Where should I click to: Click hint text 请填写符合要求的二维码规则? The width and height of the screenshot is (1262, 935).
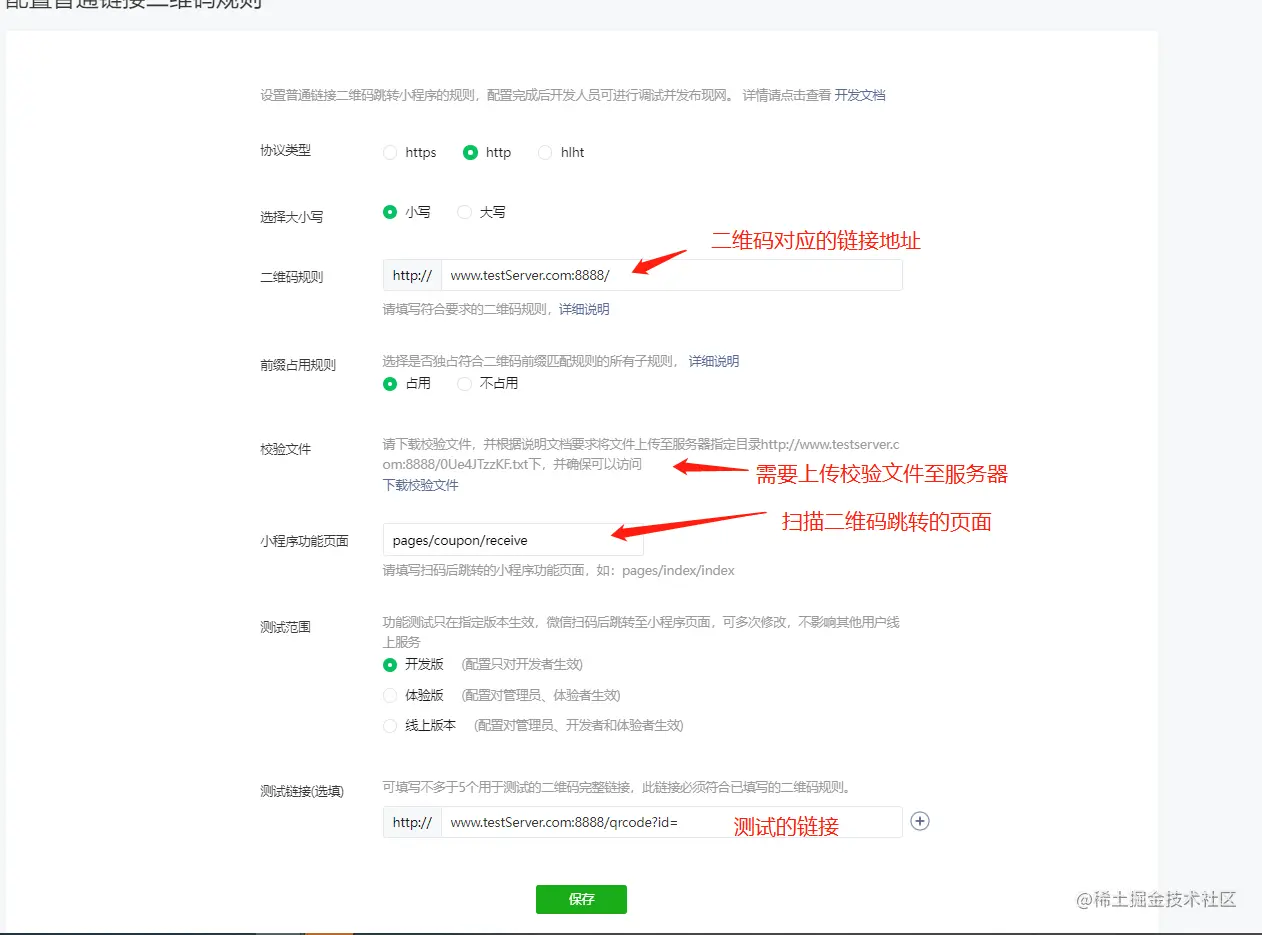pyautogui.click(x=468, y=309)
